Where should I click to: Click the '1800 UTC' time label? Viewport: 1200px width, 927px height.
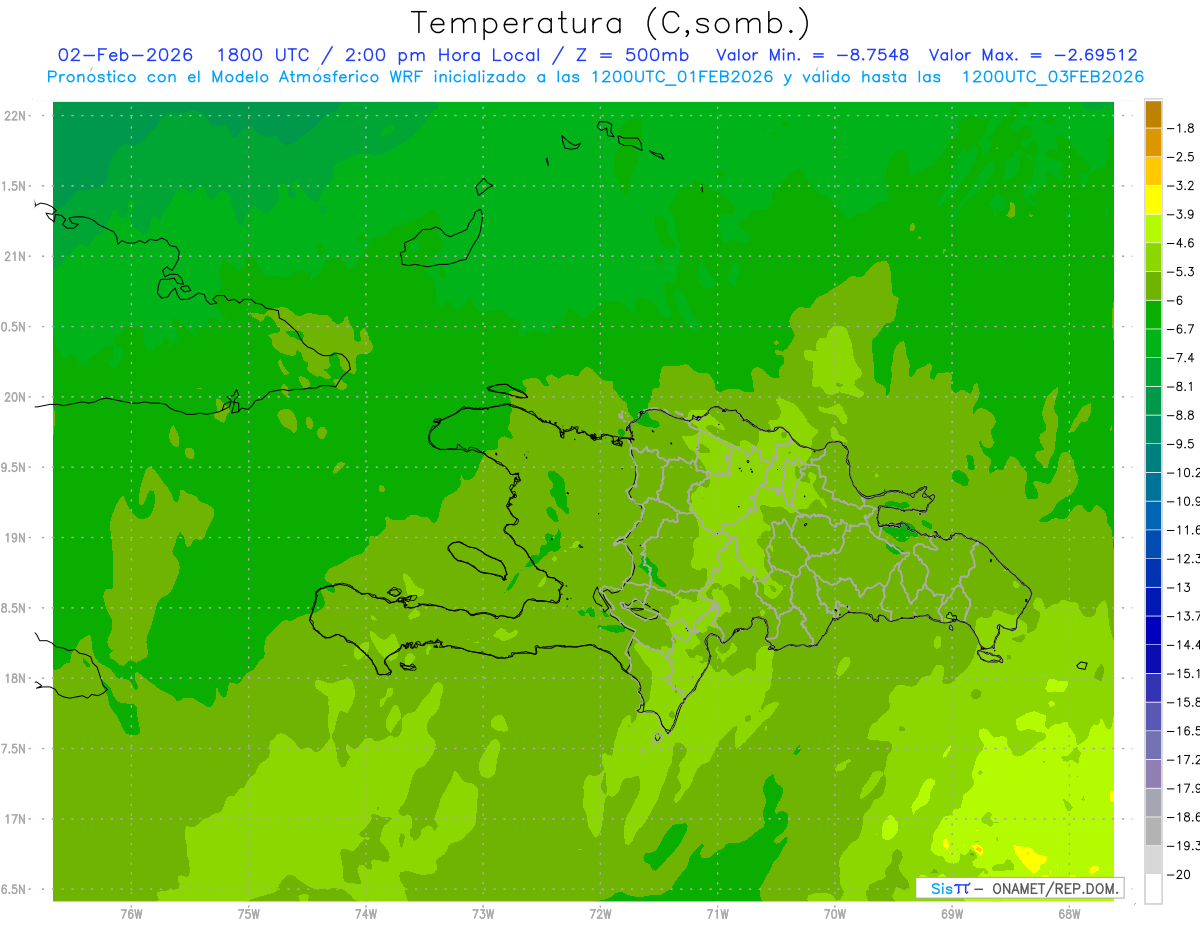pyautogui.click(x=263, y=55)
